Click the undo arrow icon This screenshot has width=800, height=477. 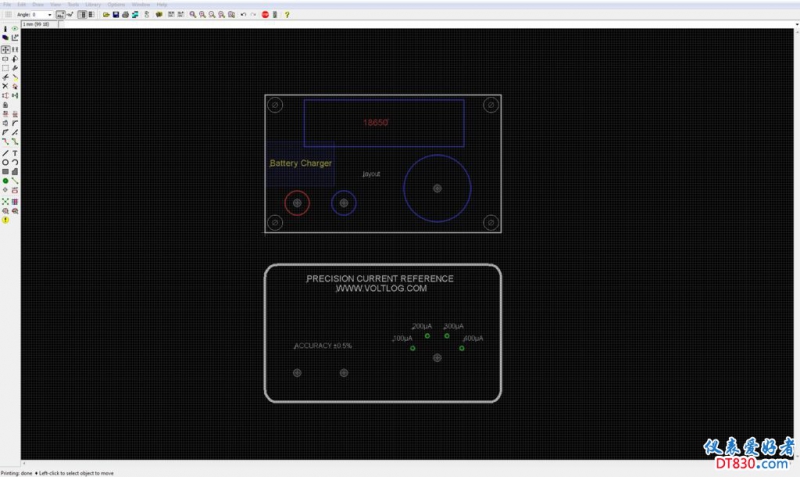coord(243,15)
